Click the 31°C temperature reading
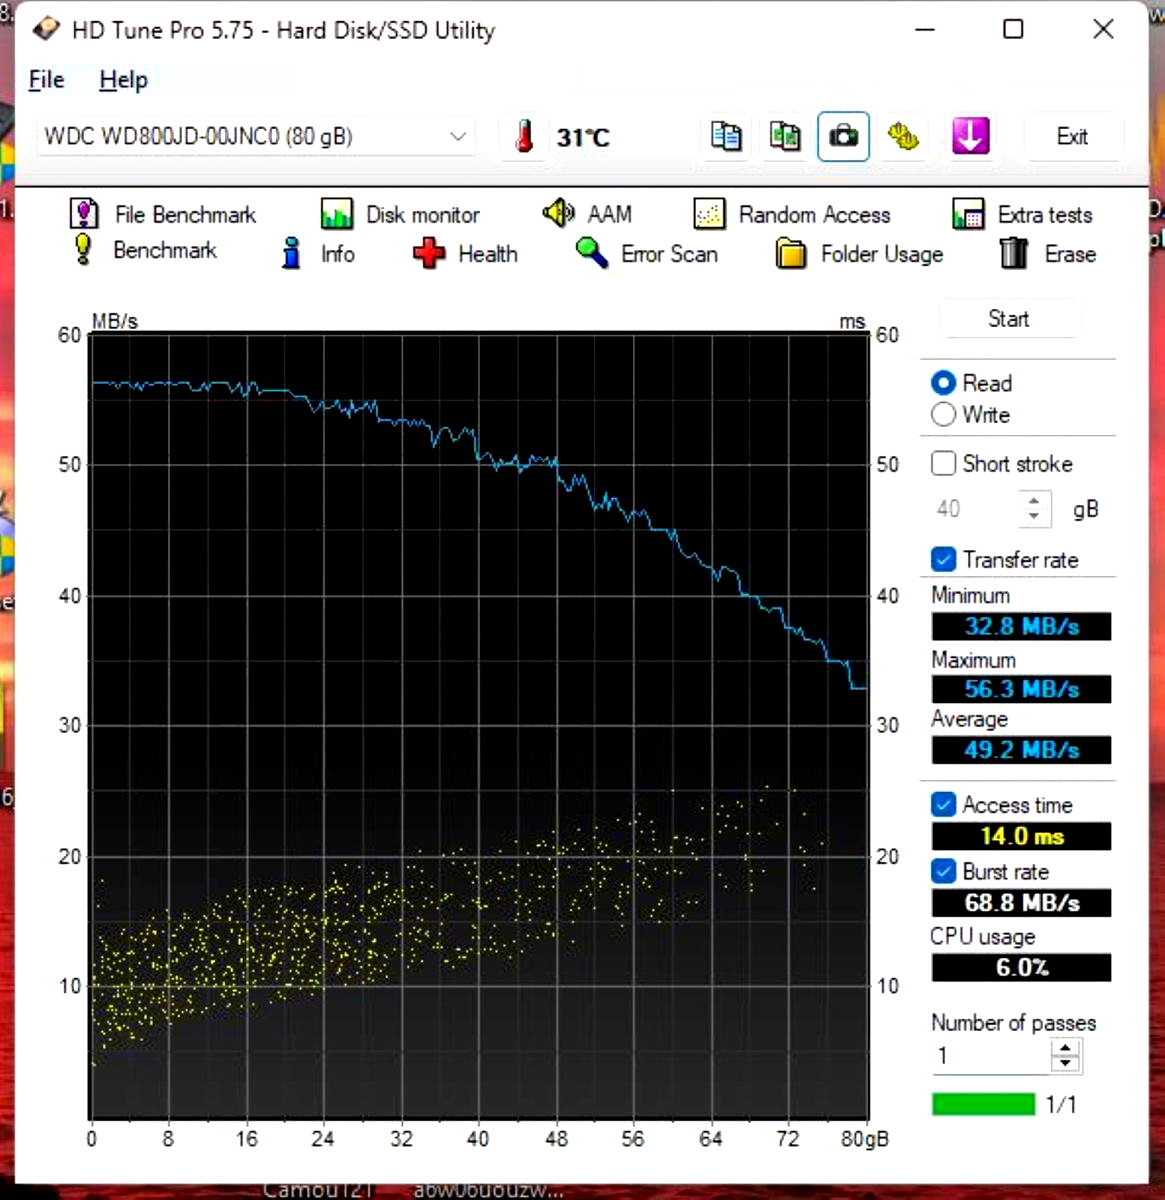The image size is (1165, 1200). [x=583, y=137]
